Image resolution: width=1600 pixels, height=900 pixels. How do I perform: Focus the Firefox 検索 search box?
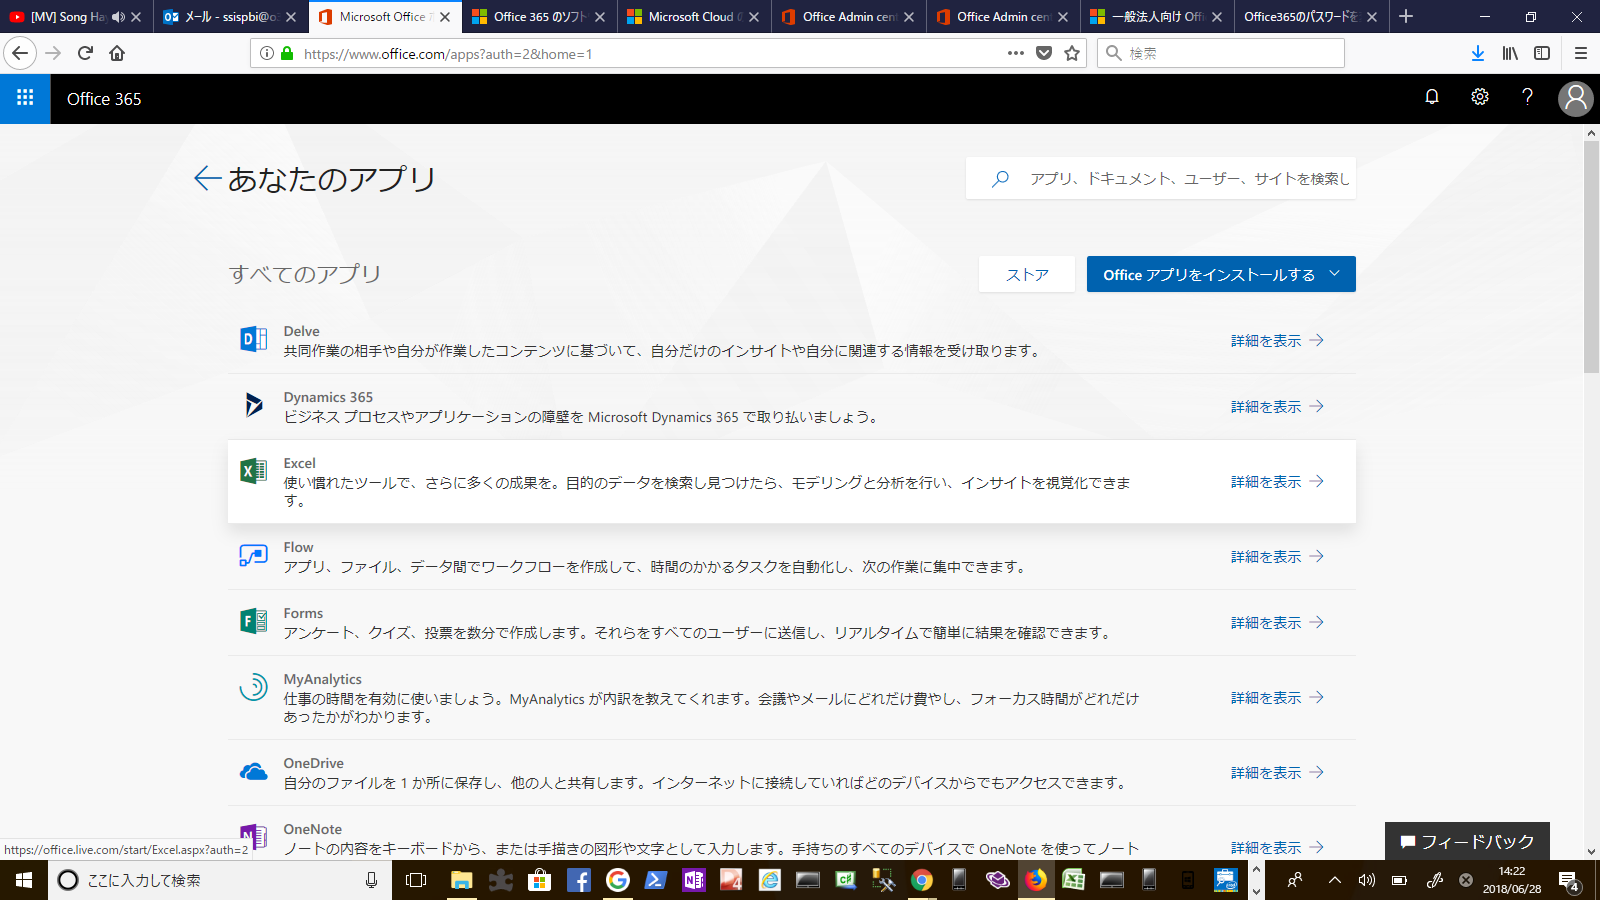(1222, 53)
